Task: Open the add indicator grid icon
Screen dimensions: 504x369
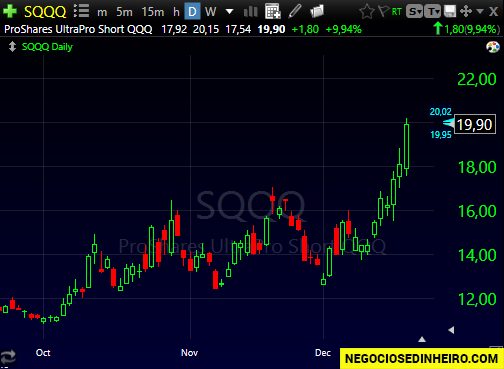Action: tap(273, 11)
